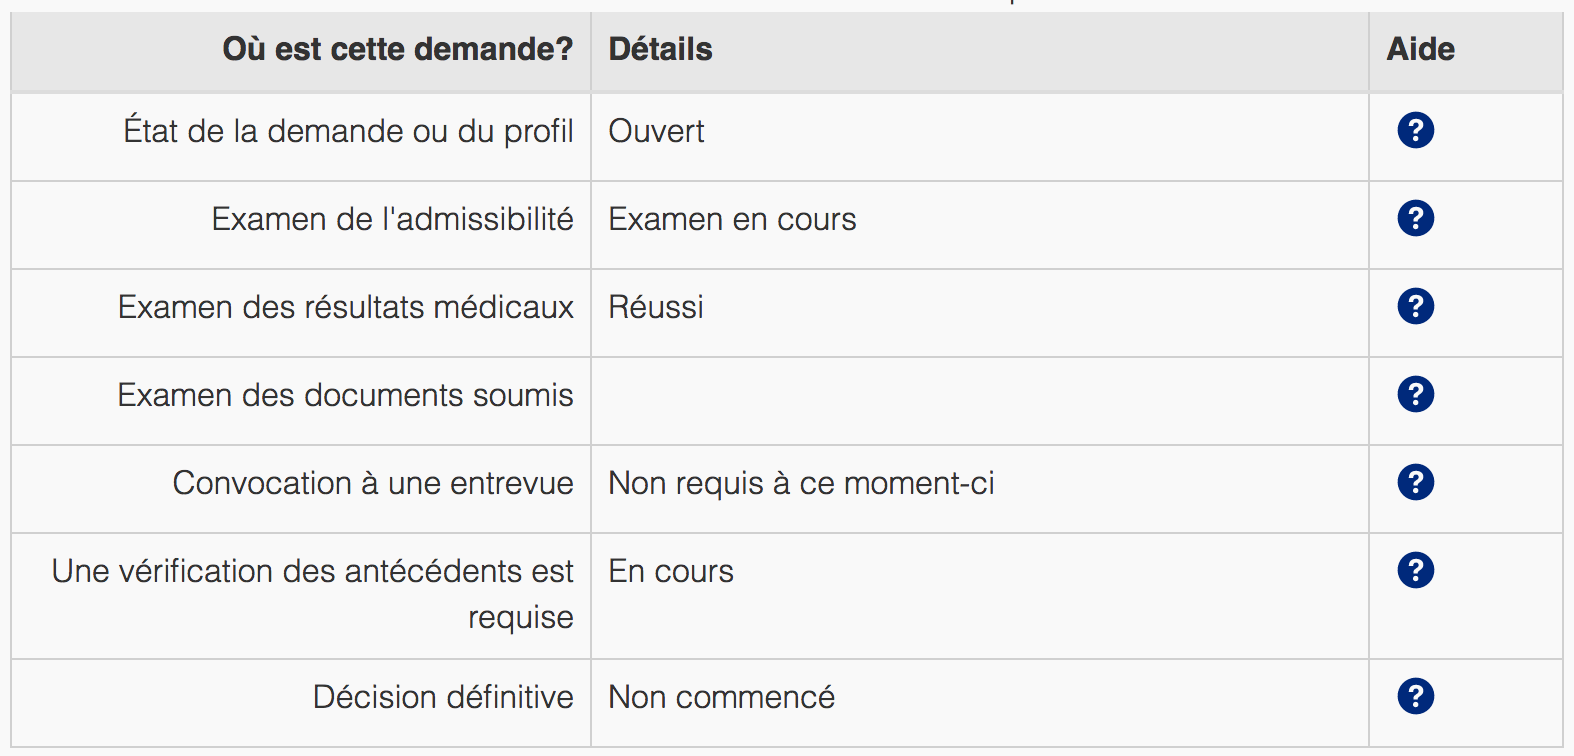This screenshot has height=756, width=1574.
Task: Click the "En cours" background check status
Action: pyautogui.click(x=671, y=571)
